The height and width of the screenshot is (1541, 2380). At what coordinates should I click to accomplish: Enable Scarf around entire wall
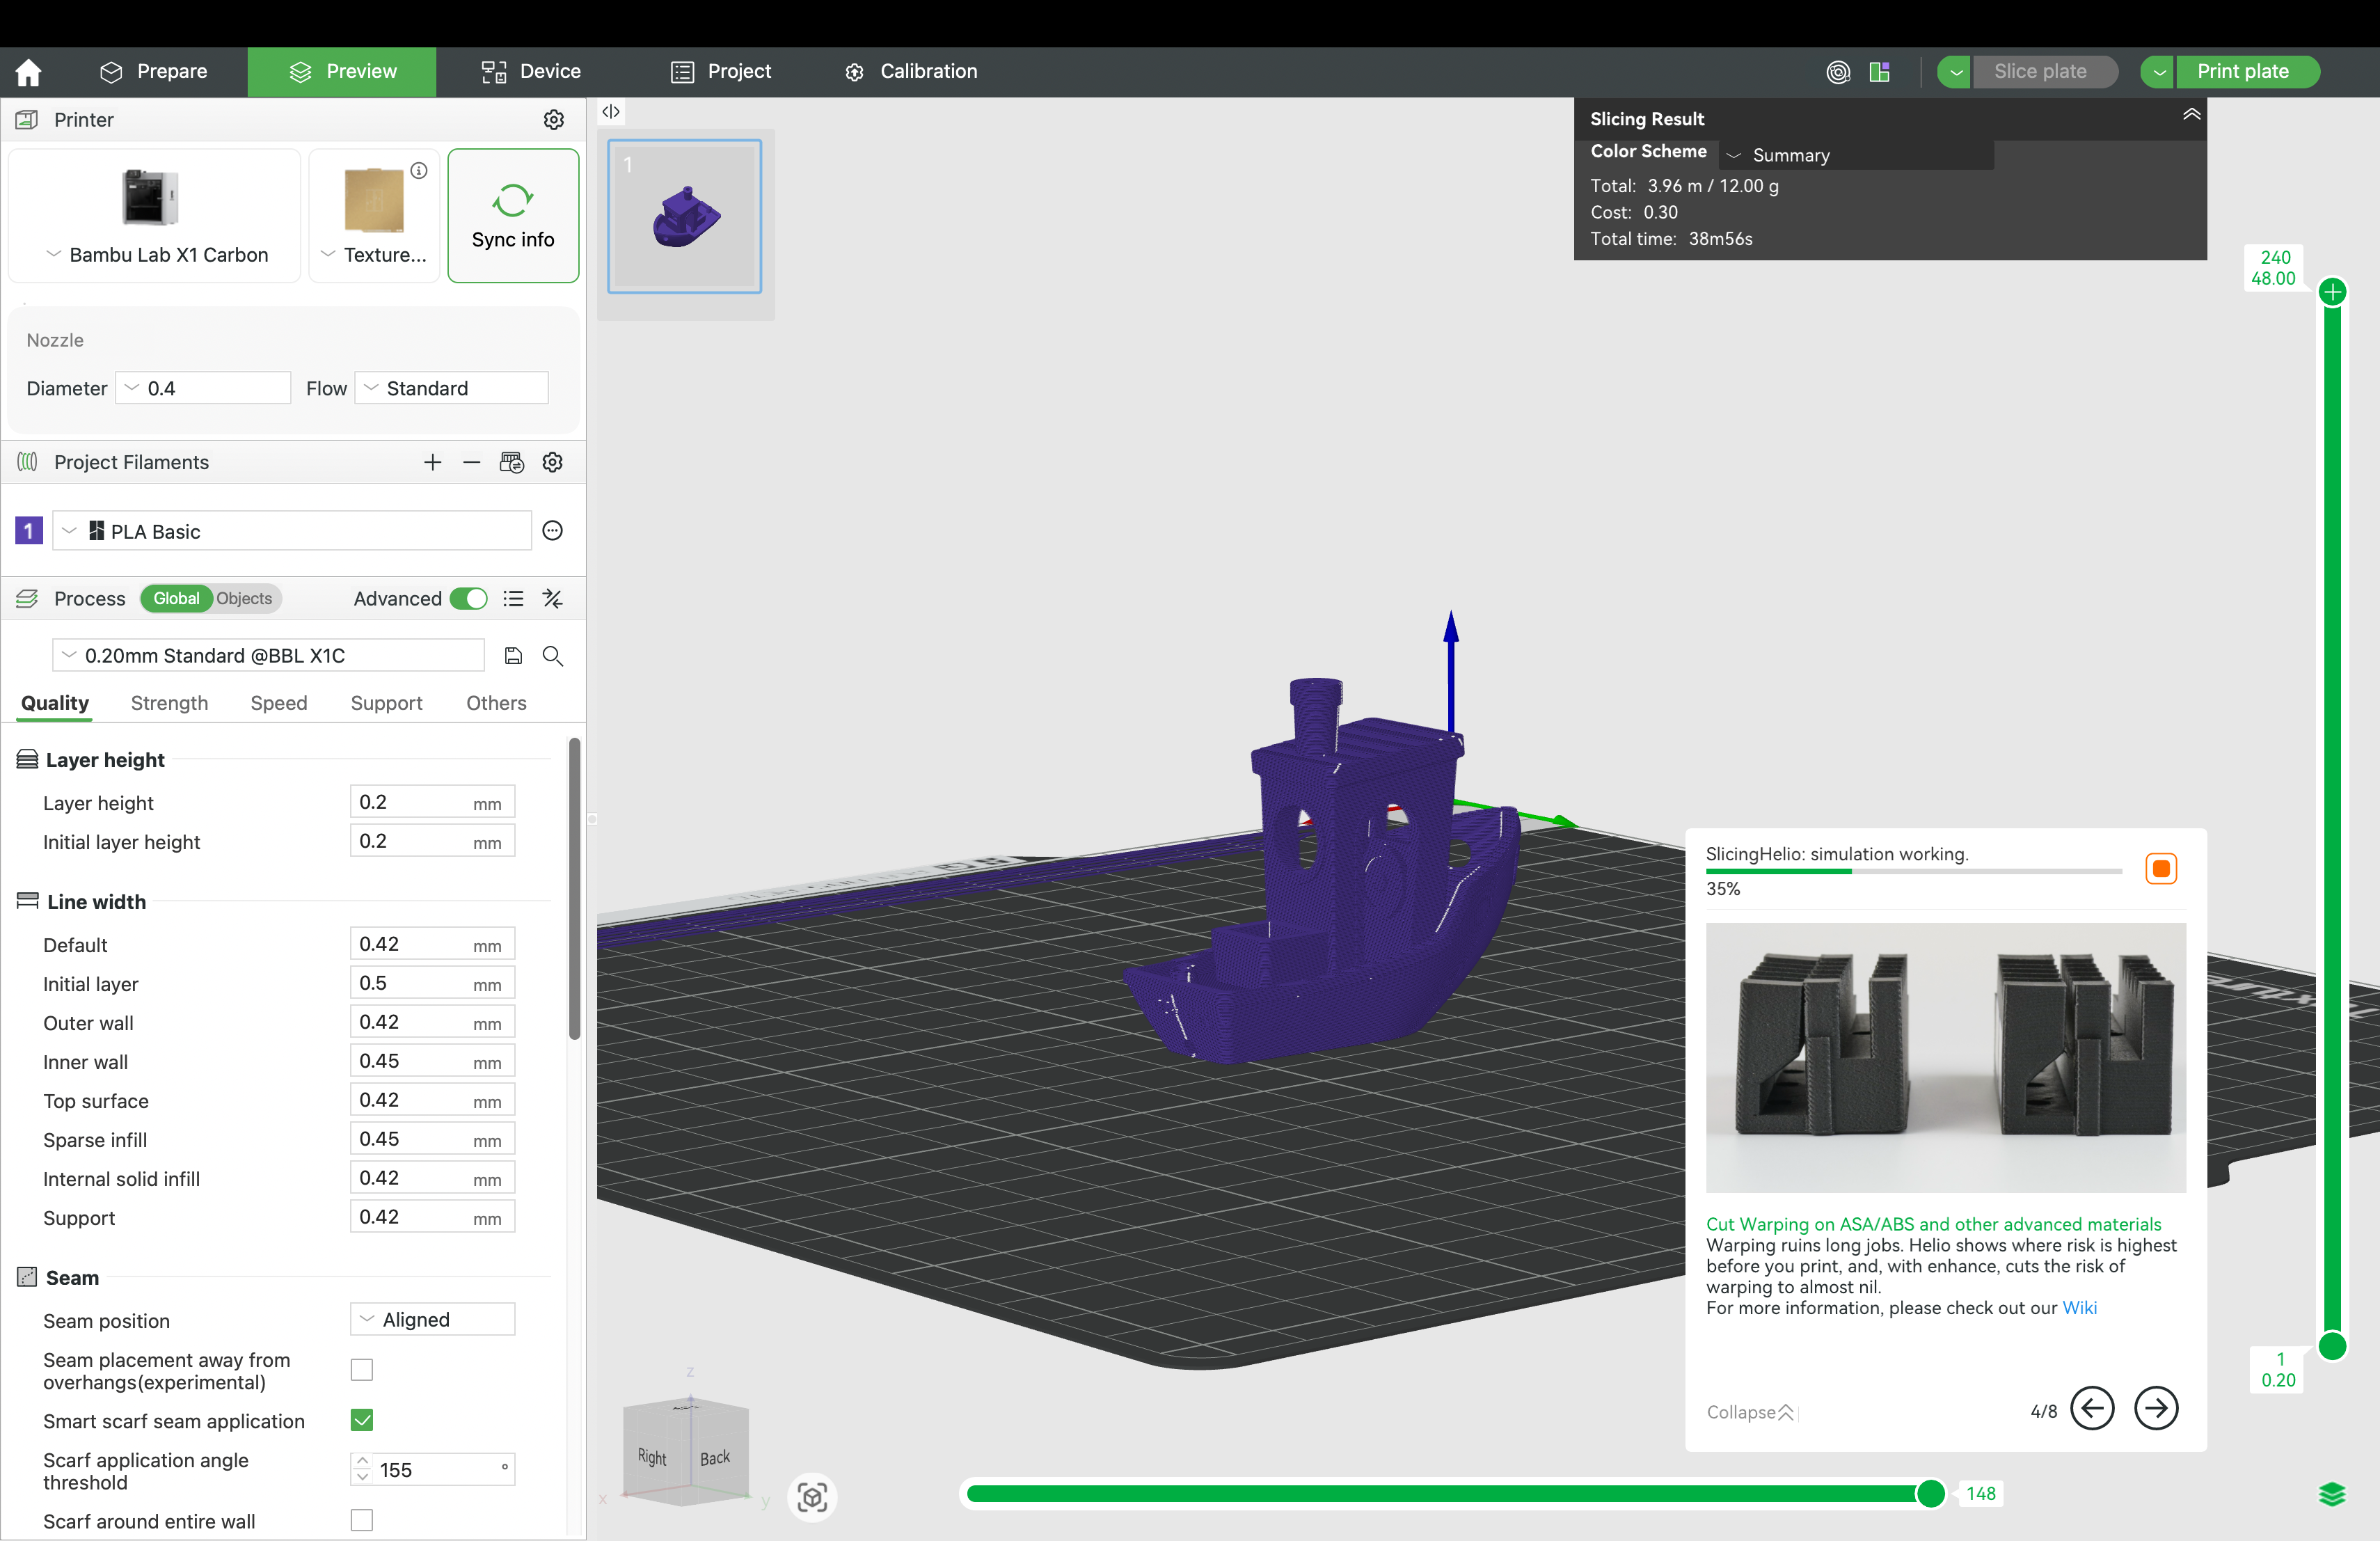pyautogui.click(x=362, y=1520)
